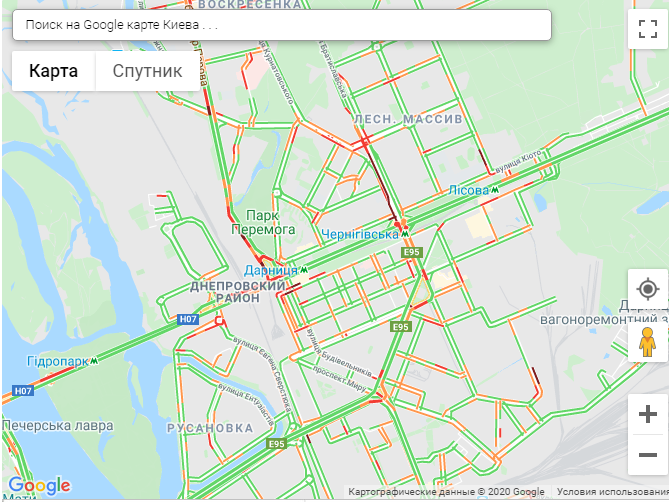669x502 pixels.
Task: Click the Google logo
Action: click(39, 485)
